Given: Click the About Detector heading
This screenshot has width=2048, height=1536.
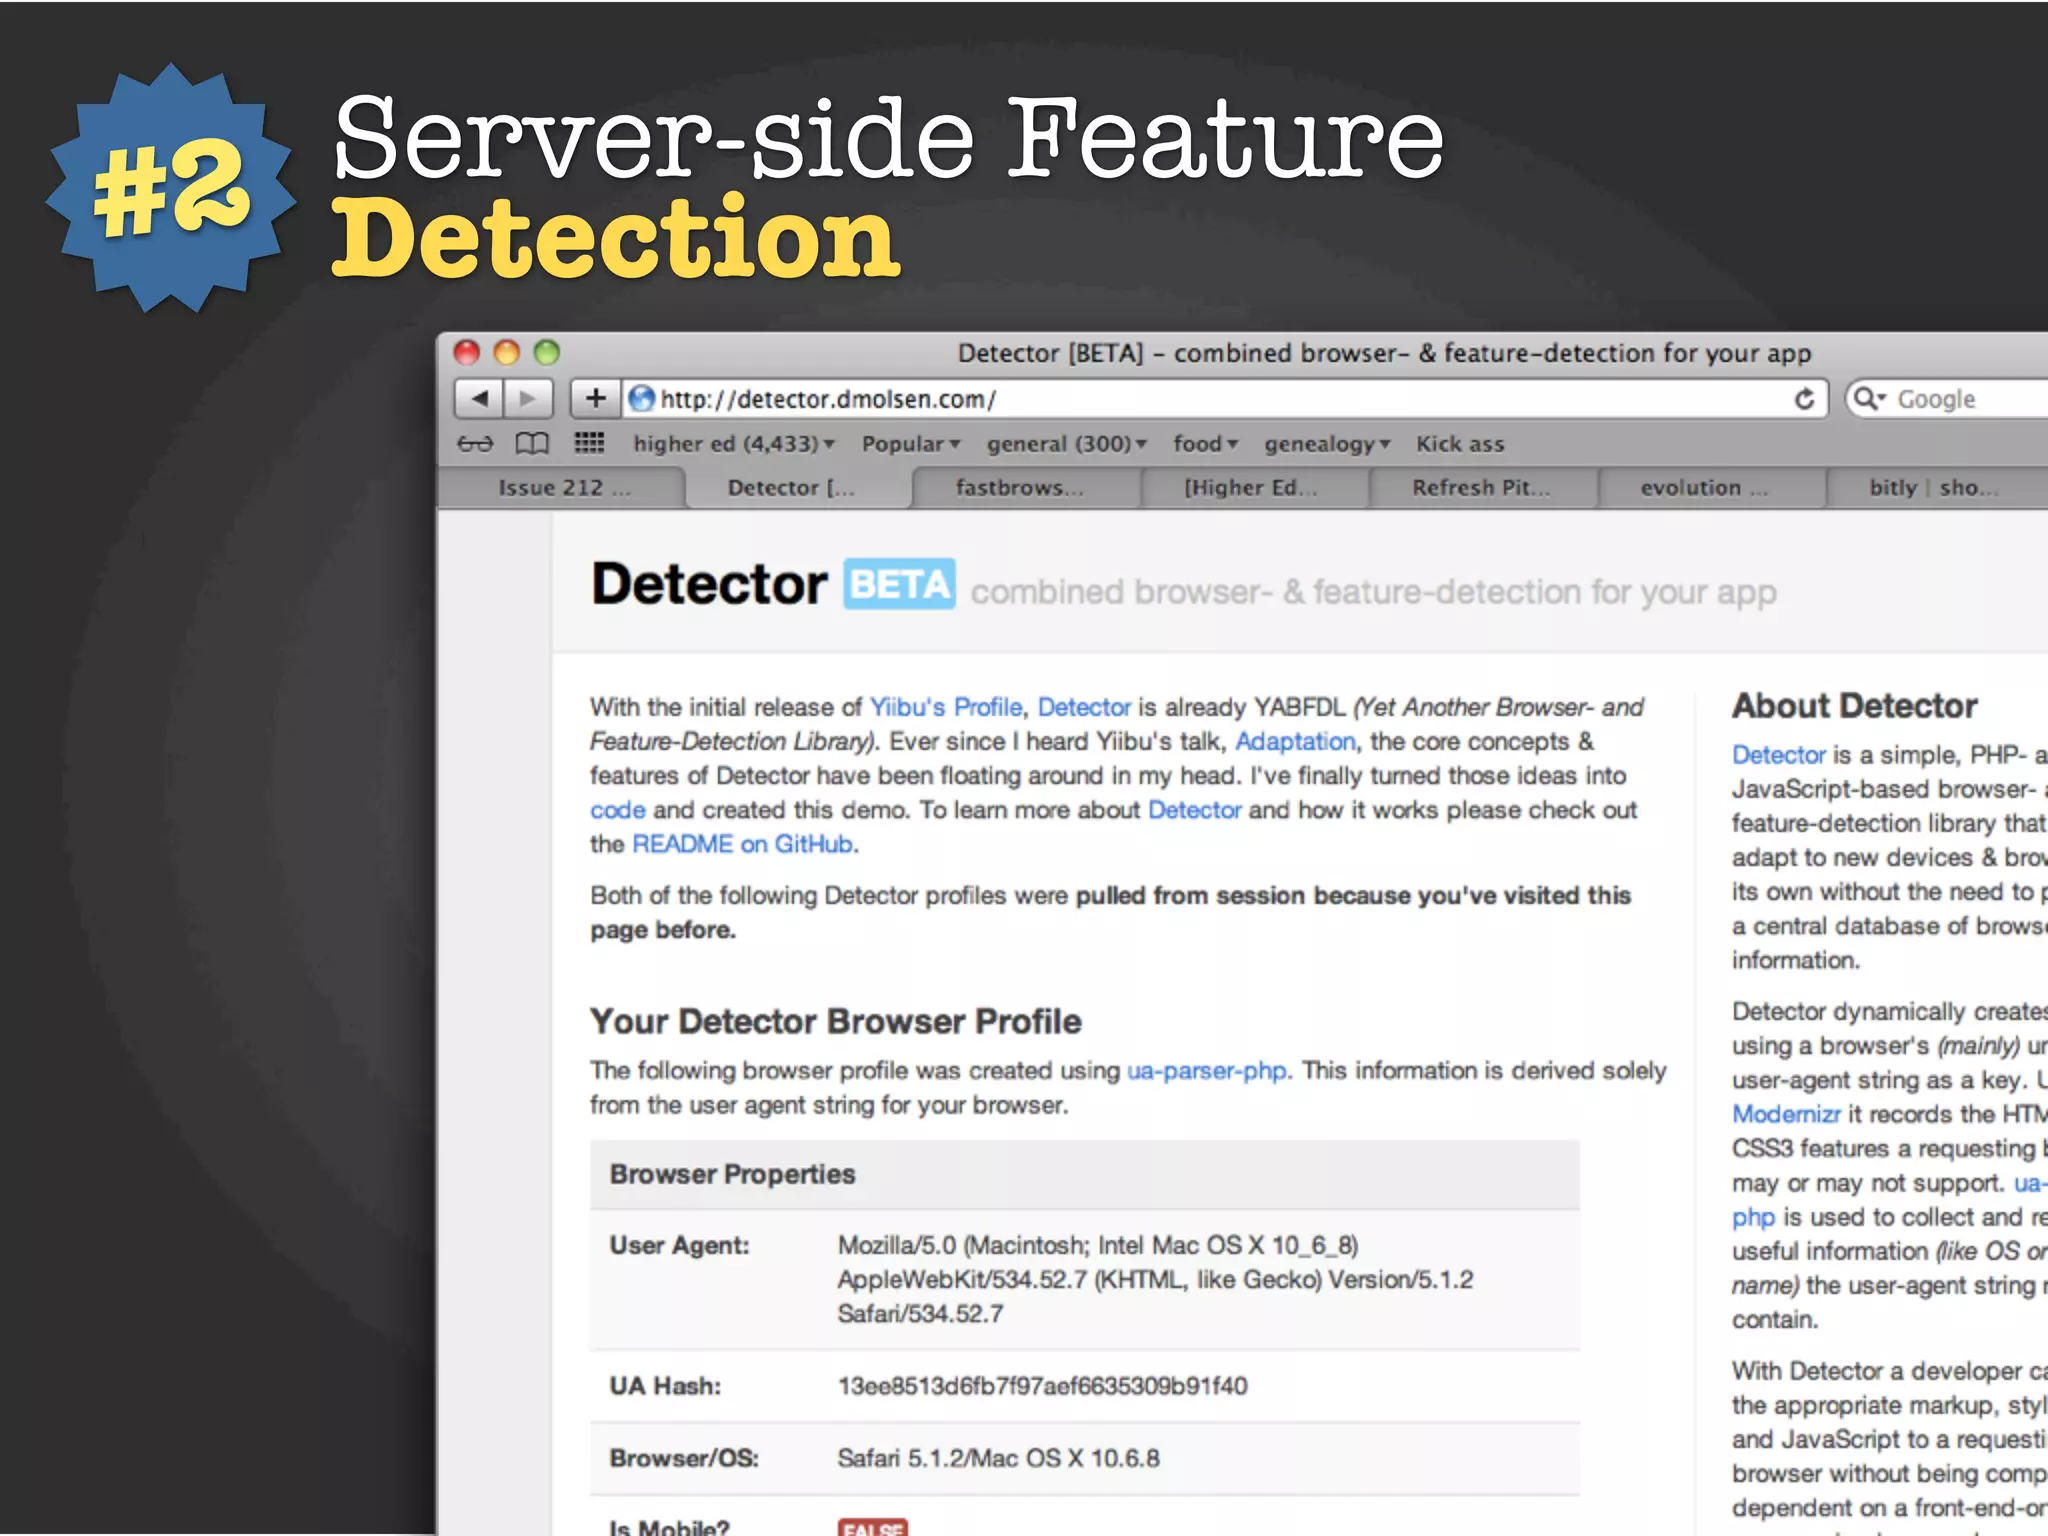Looking at the screenshot, I should (x=1855, y=706).
